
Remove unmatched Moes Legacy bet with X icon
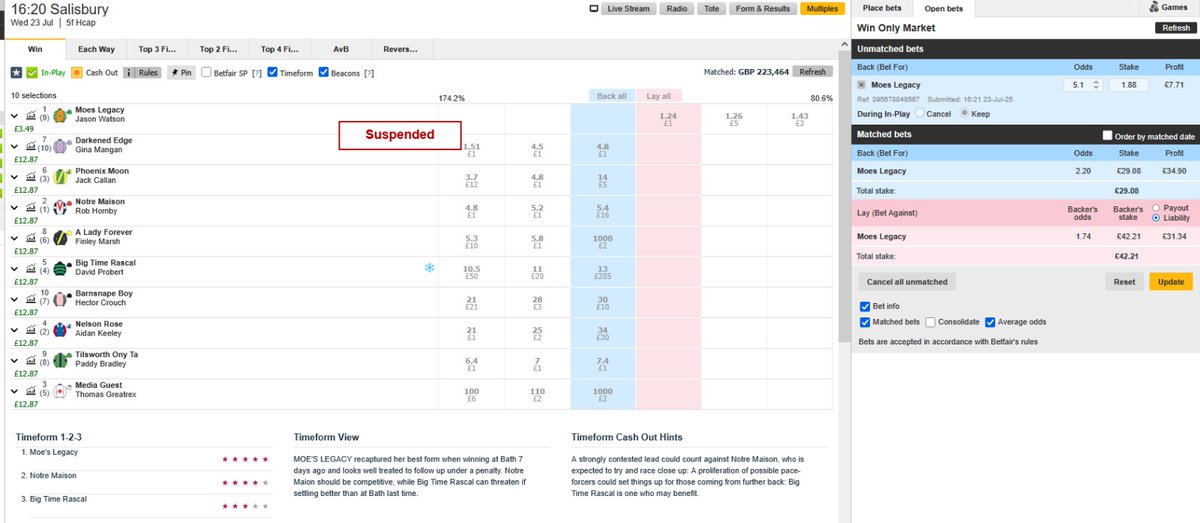(862, 85)
